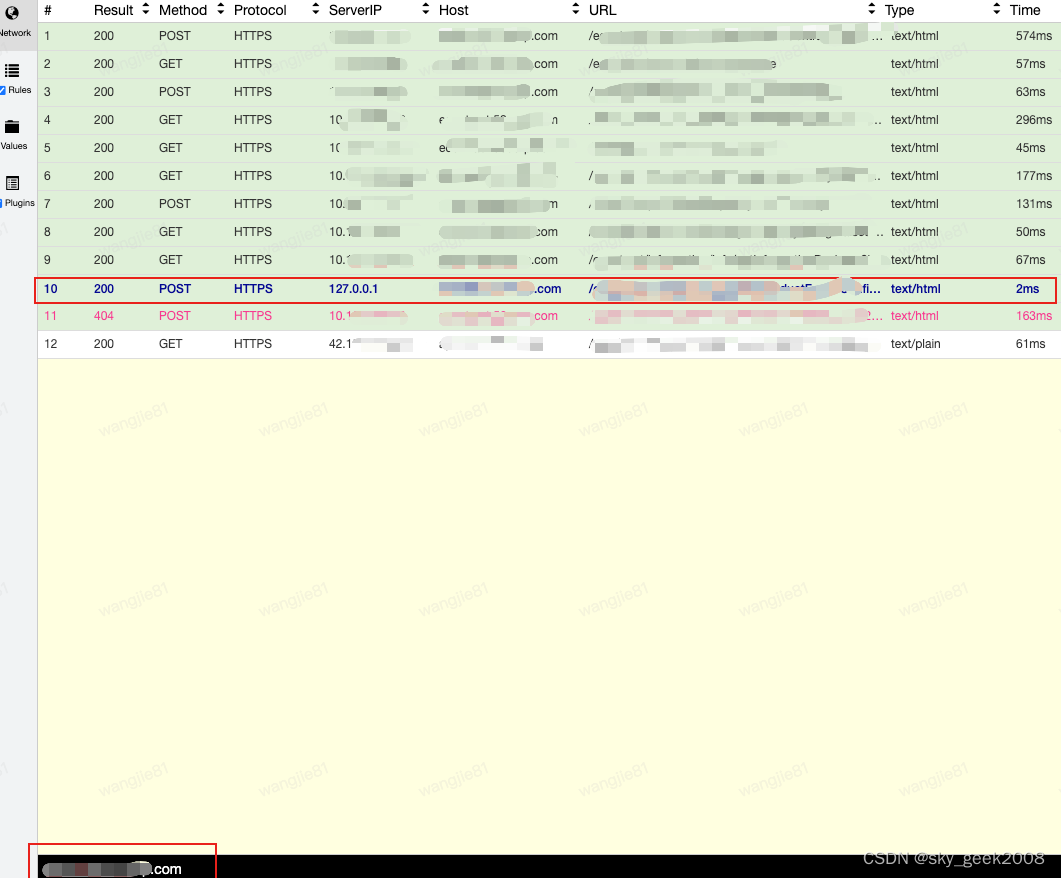Click the 2ms time cell
Image resolution: width=1061 pixels, height=878 pixels.
coord(1027,289)
